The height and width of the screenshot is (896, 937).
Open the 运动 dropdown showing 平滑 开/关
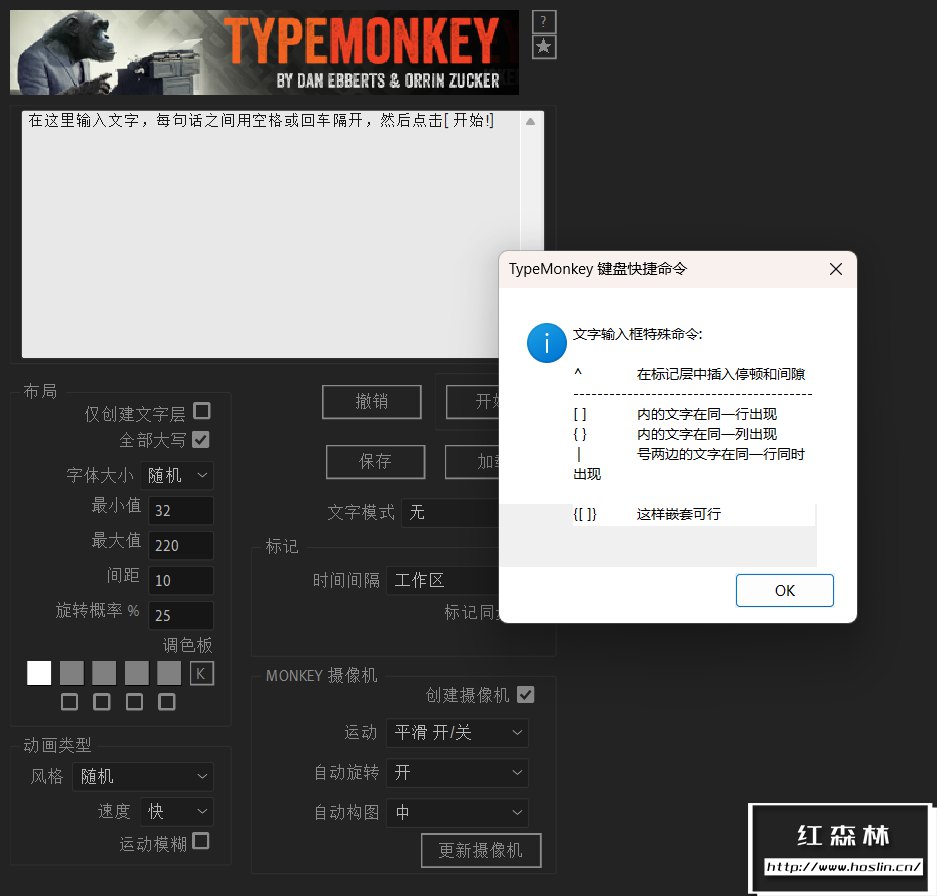click(457, 733)
